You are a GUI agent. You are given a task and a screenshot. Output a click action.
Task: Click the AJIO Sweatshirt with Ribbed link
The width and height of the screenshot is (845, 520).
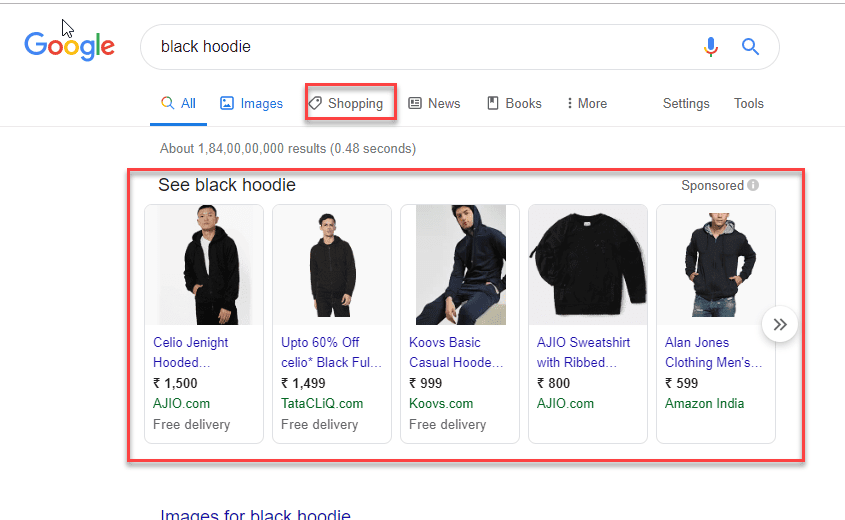576,352
